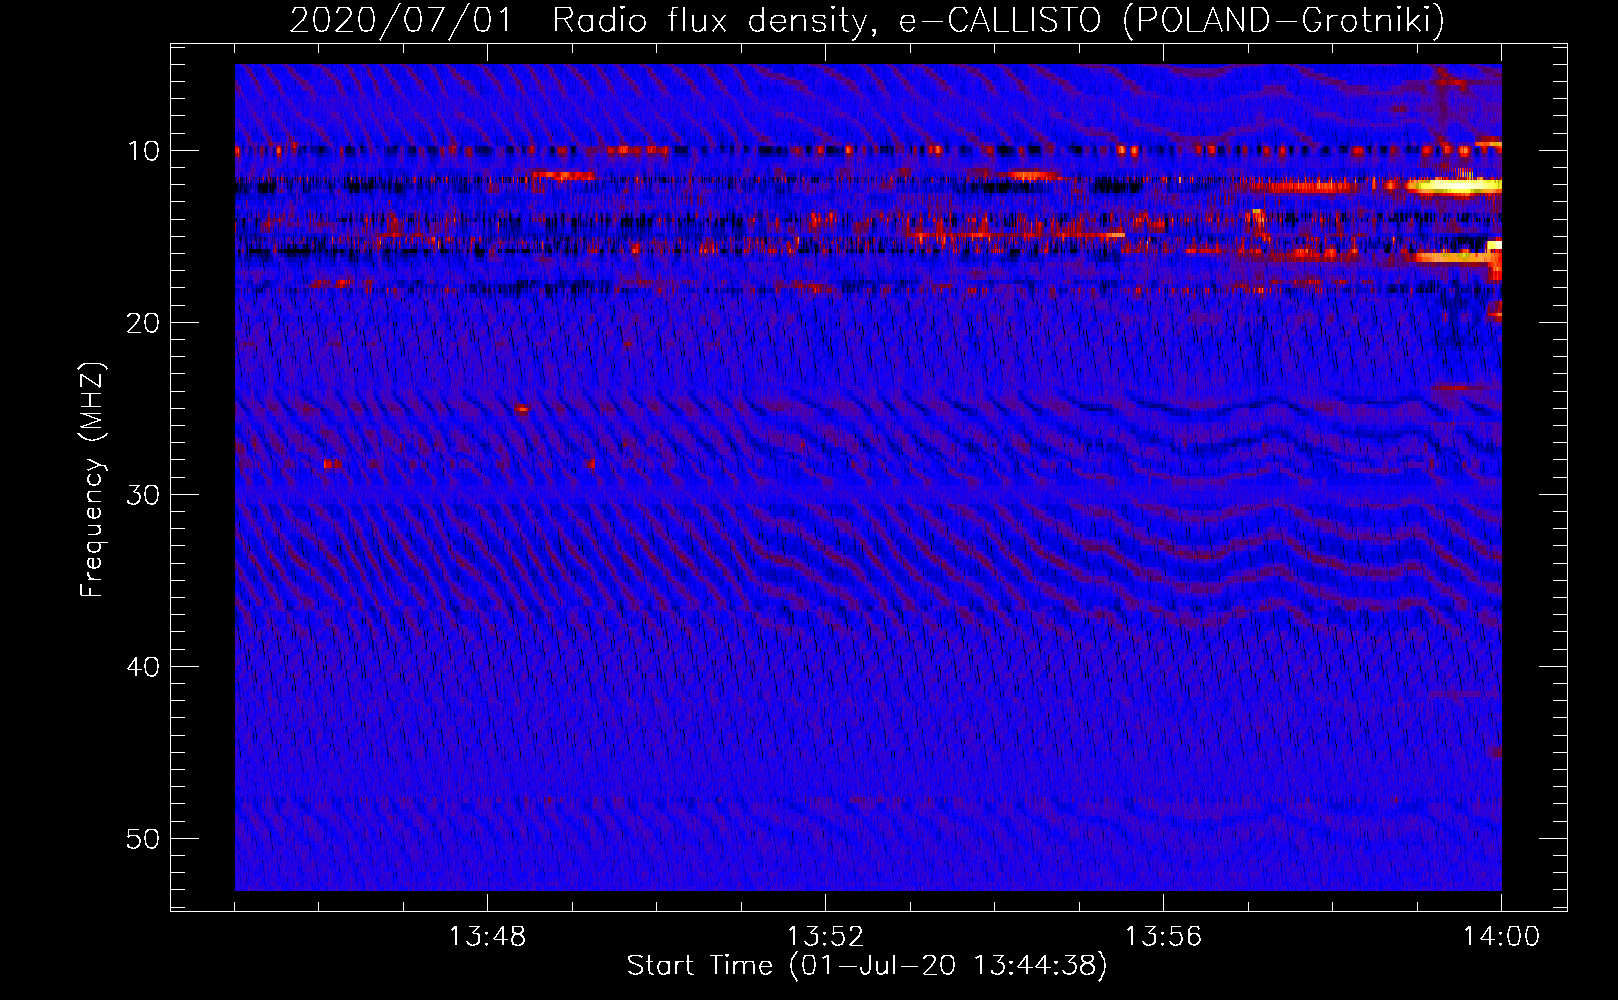Click the 10 MHz frequency tick label
The height and width of the screenshot is (1000, 1618).
(144, 151)
